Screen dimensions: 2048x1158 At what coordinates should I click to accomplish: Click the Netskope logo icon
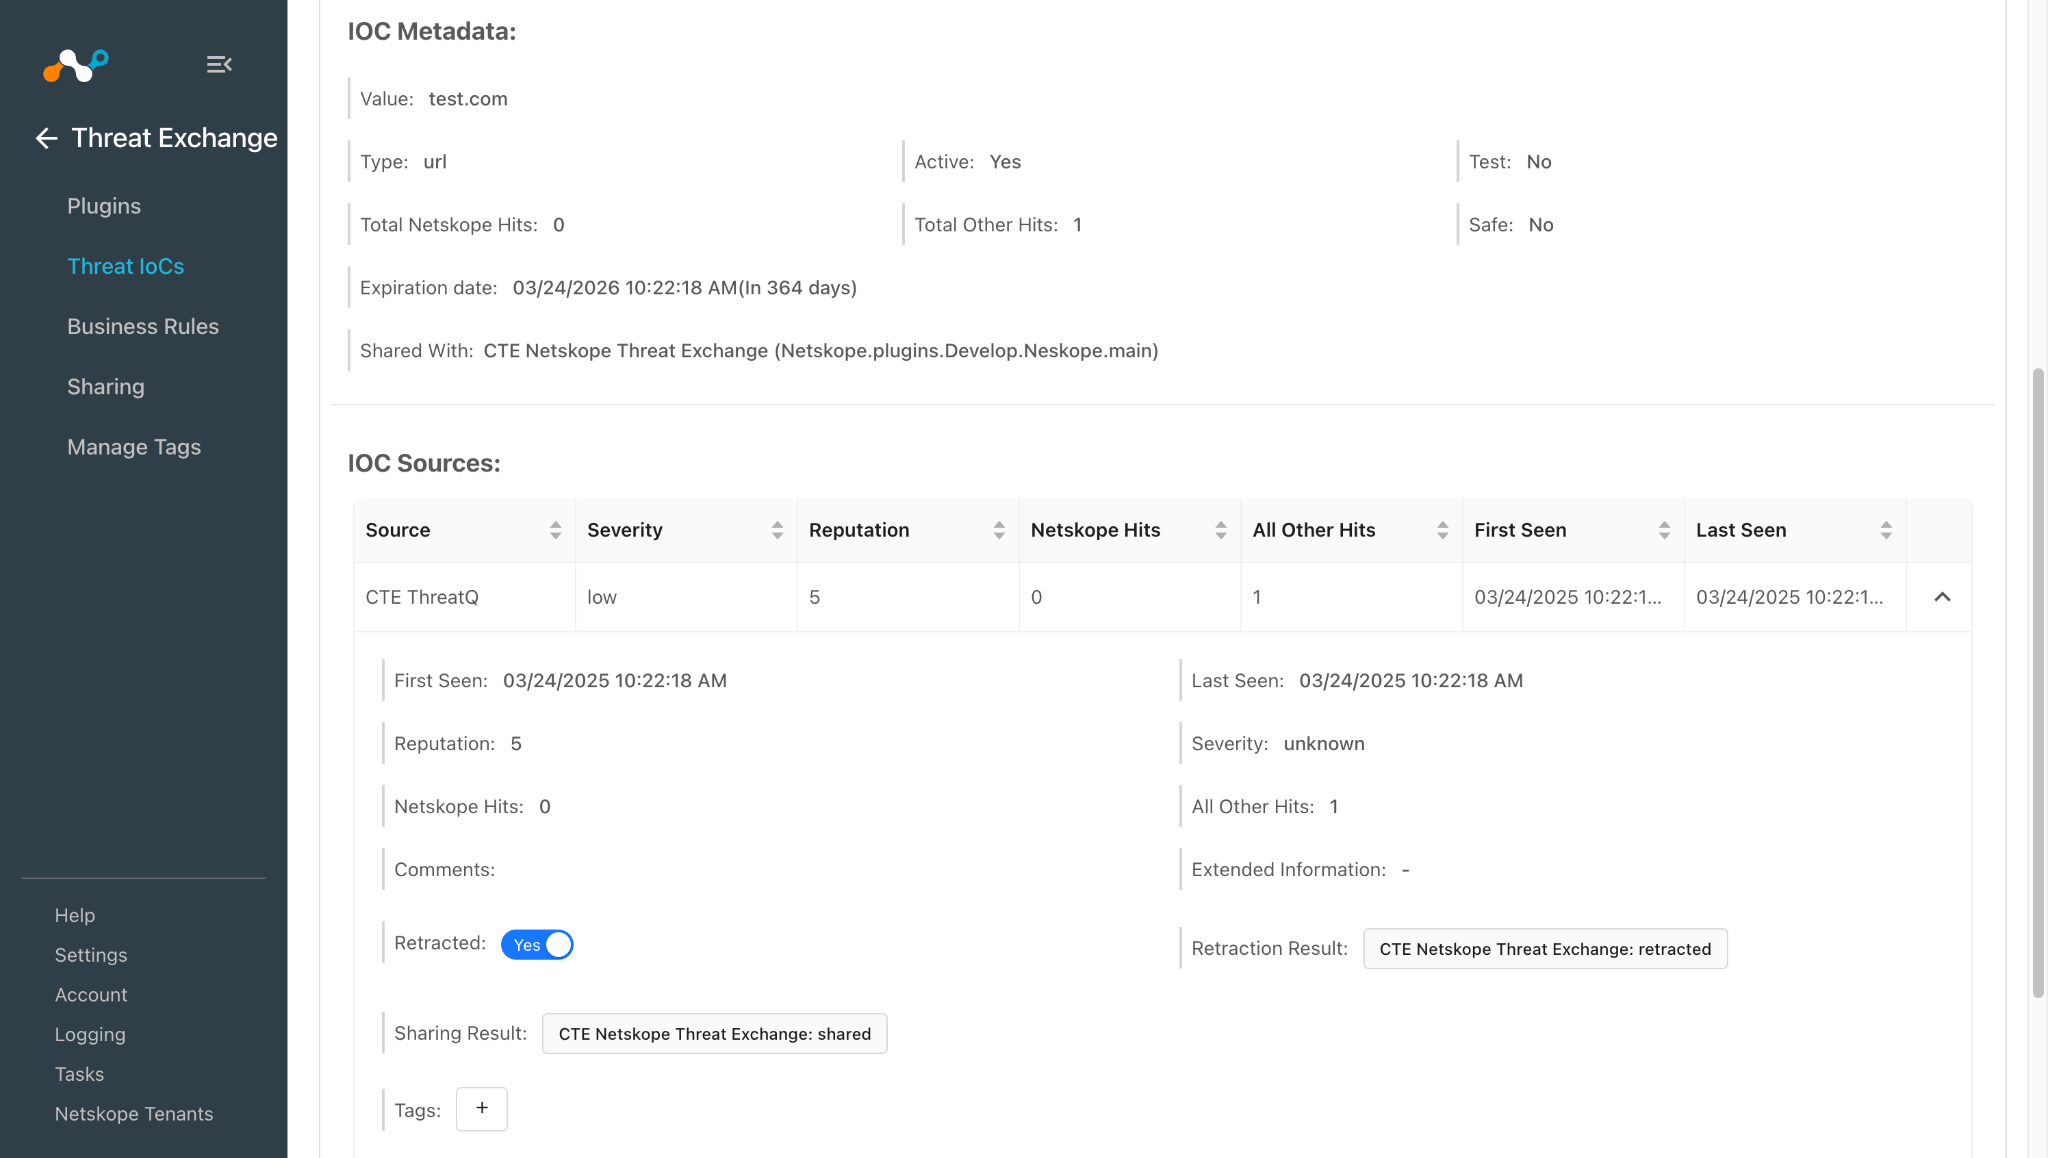point(76,66)
